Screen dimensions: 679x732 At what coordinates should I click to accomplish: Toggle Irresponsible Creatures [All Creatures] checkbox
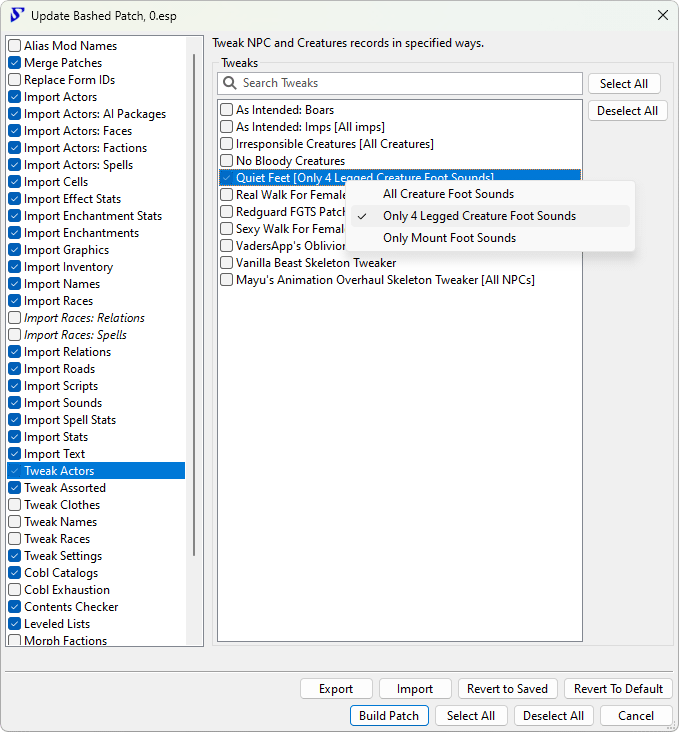pos(226,144)
